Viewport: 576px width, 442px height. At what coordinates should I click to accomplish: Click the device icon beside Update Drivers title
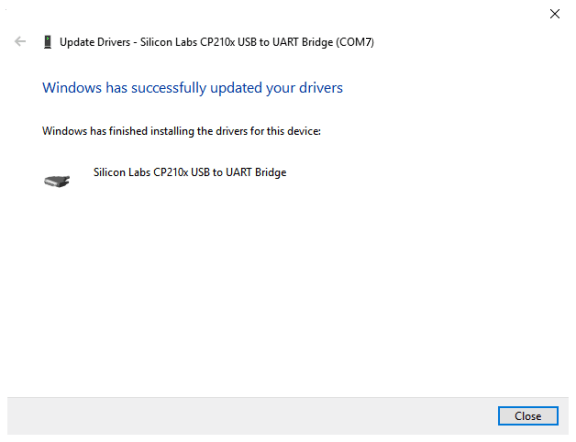click(x=47, y=42)
